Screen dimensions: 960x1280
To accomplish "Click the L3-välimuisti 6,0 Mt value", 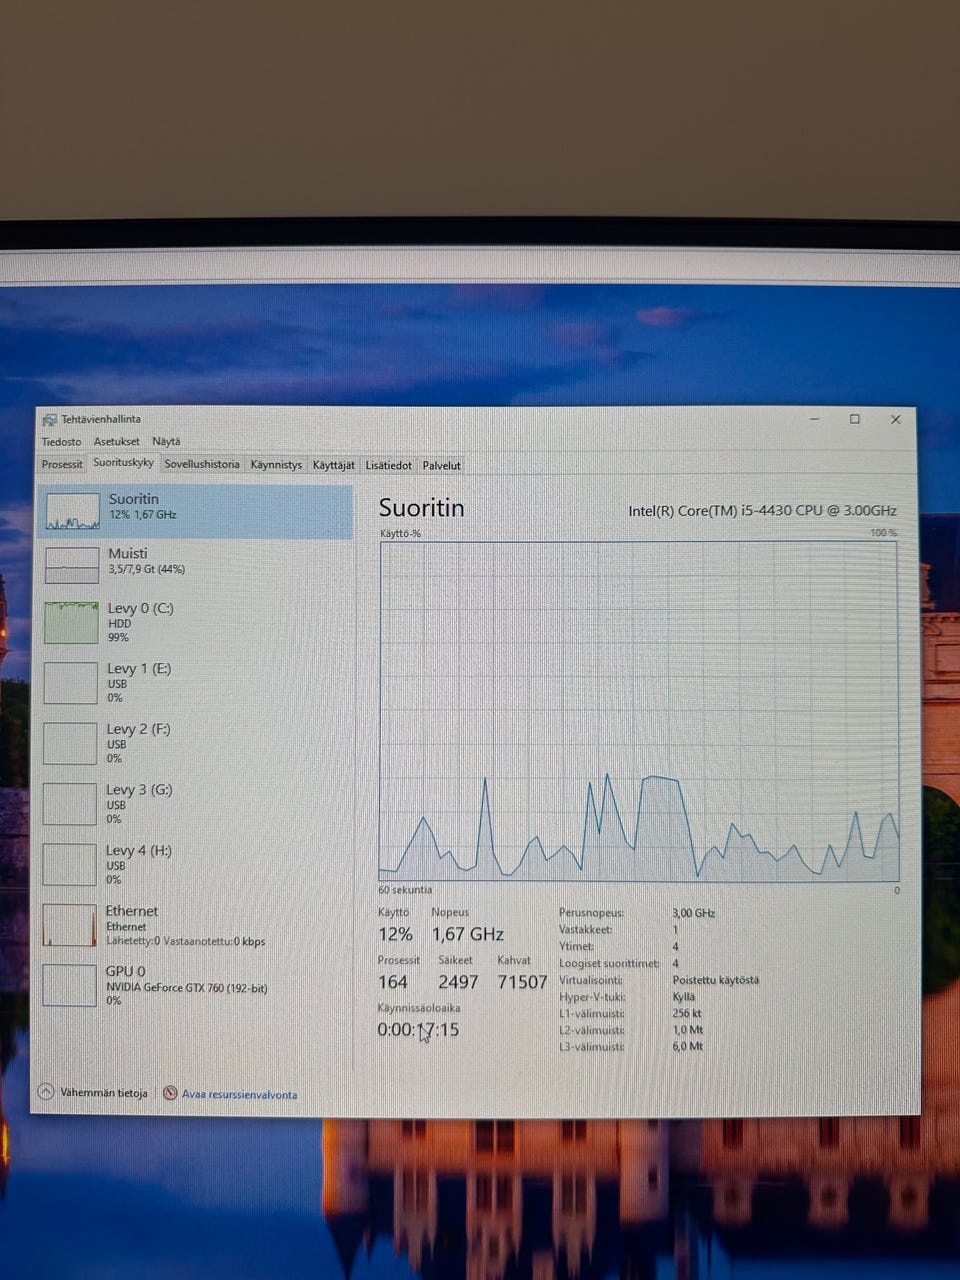I will (x=687, y=1046).
